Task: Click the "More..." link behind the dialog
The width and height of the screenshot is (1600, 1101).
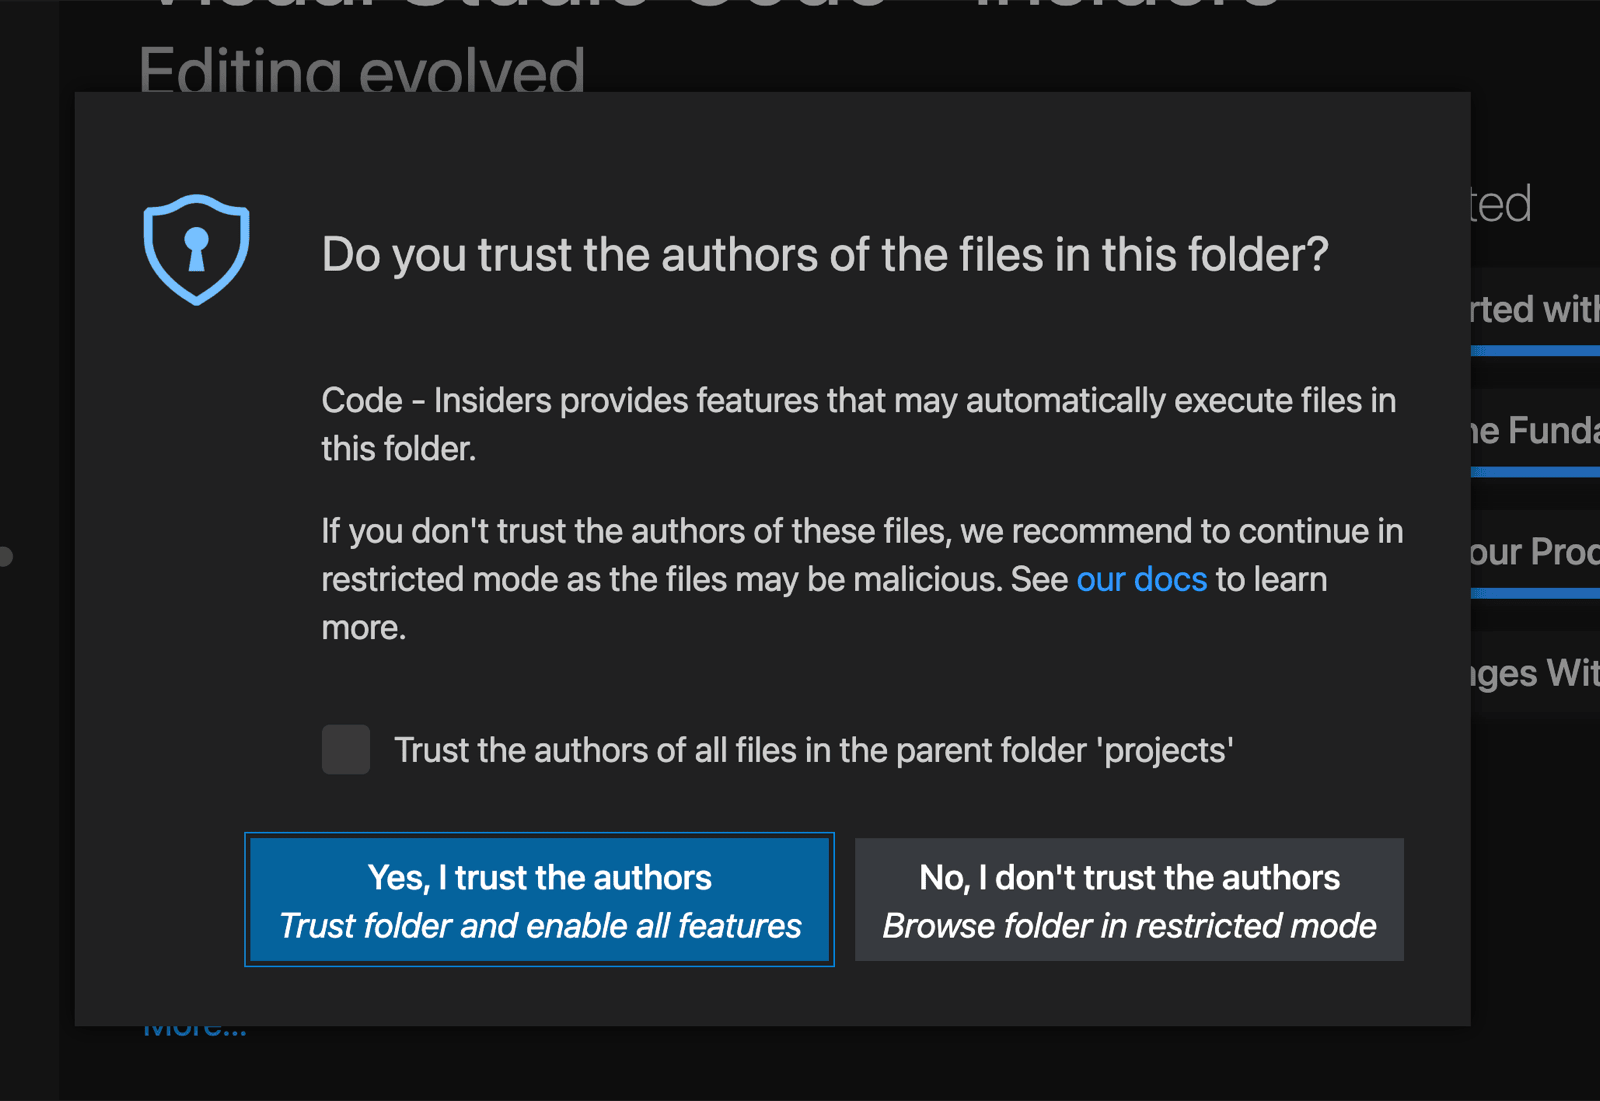Action: pos(196,1025)
